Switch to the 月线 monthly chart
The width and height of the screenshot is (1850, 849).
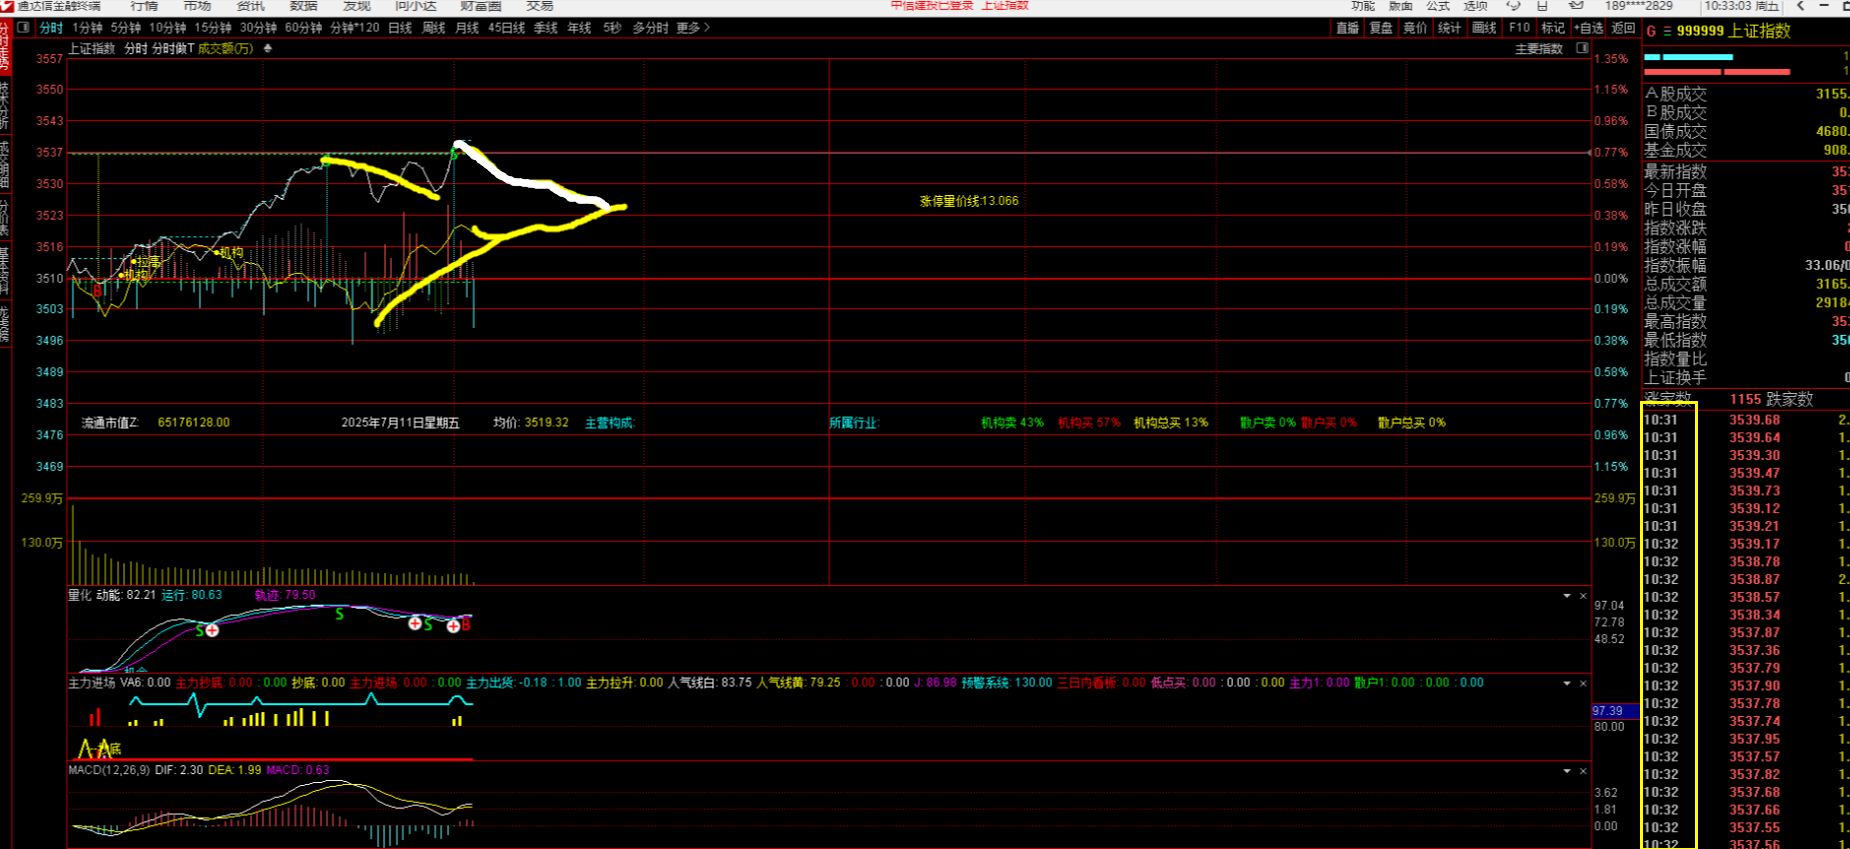(467, 28)
